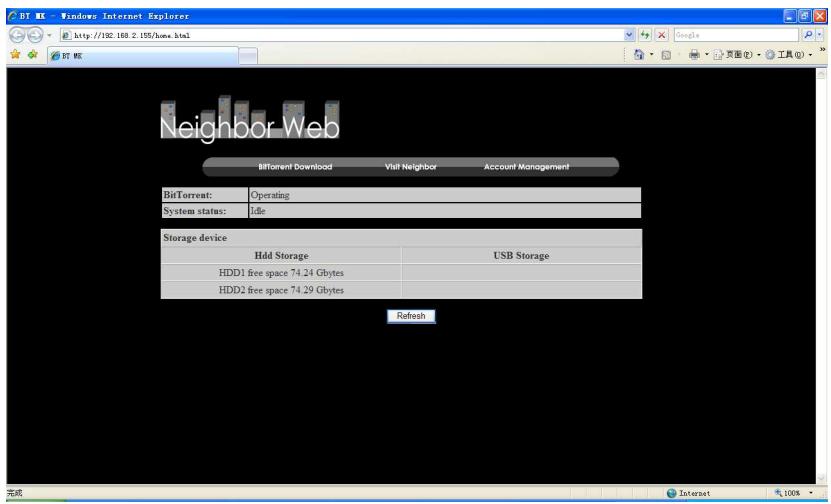Viewport: 831px width, 504px height.
Task: Expand the address bar history dropdown
Action: [629, 36]
